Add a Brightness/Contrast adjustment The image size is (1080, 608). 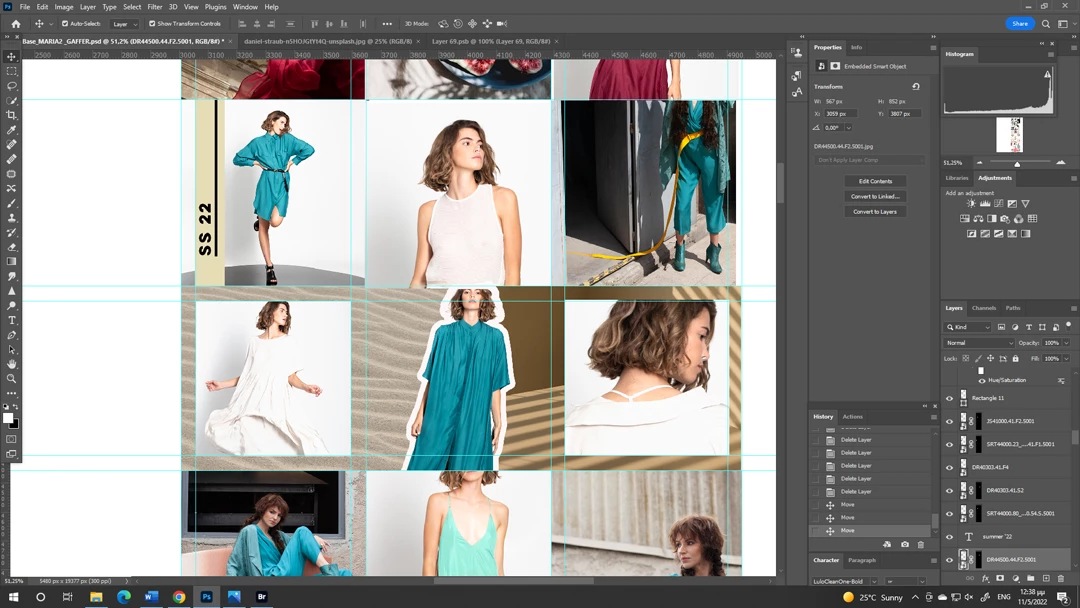point(971,204)
